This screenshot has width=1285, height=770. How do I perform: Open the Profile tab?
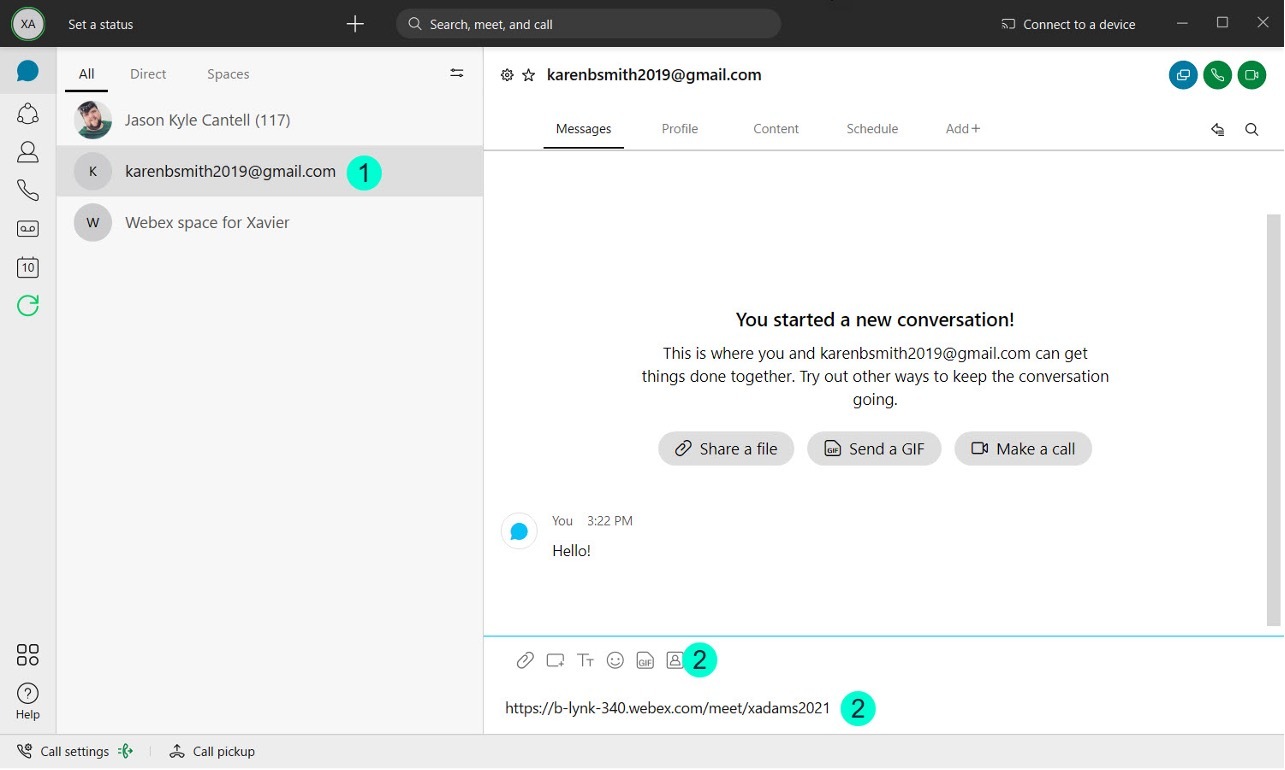[x=680, y=129]
